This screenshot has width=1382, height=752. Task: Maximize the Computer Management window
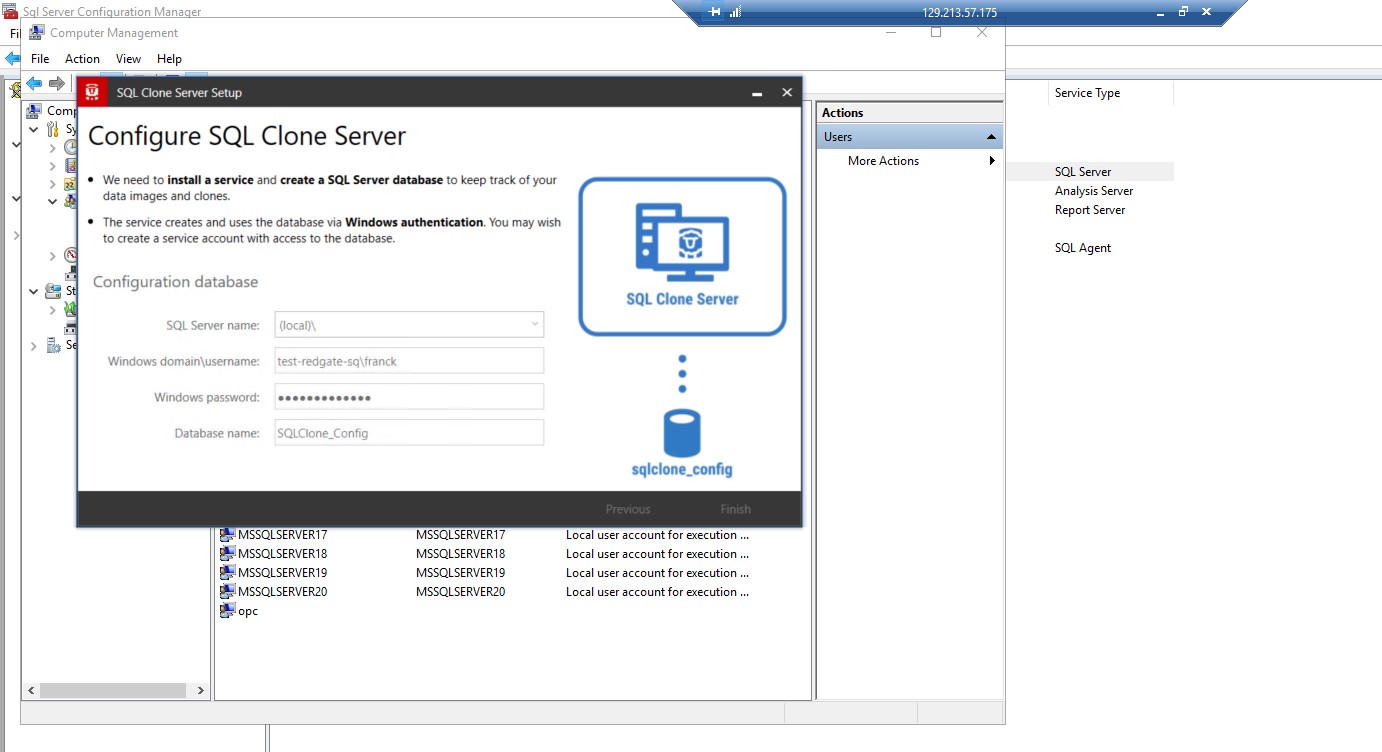(936, 32)
